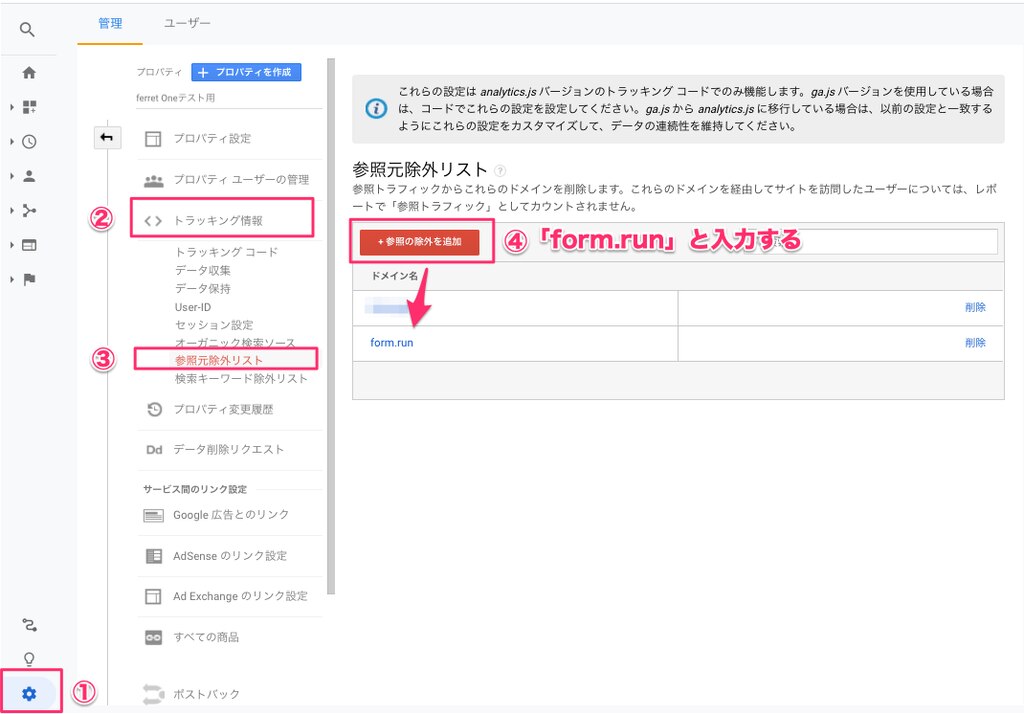This screenshot has height=714, width=1024.
Task: Expand the Acquisition section arrow
Action: click(x=12, y=211)
